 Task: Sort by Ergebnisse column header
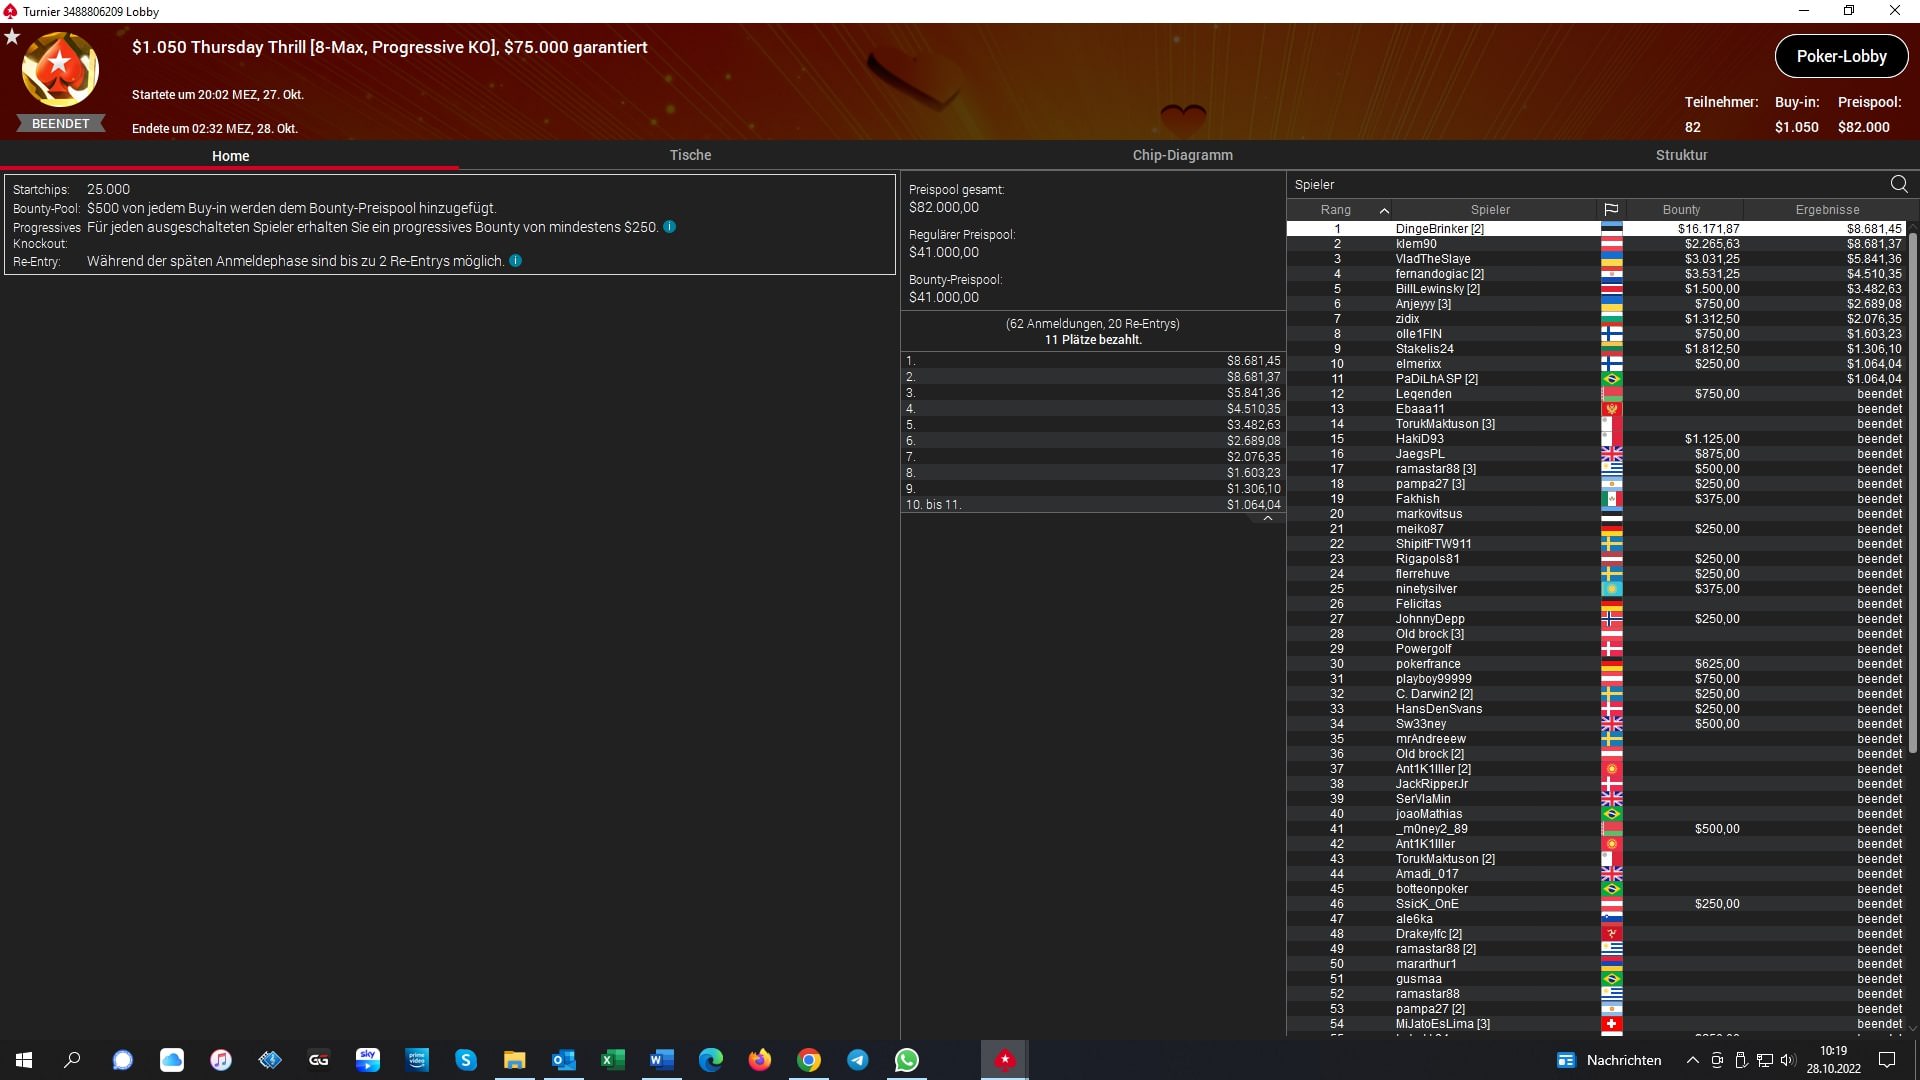[x=1827, y=210]
